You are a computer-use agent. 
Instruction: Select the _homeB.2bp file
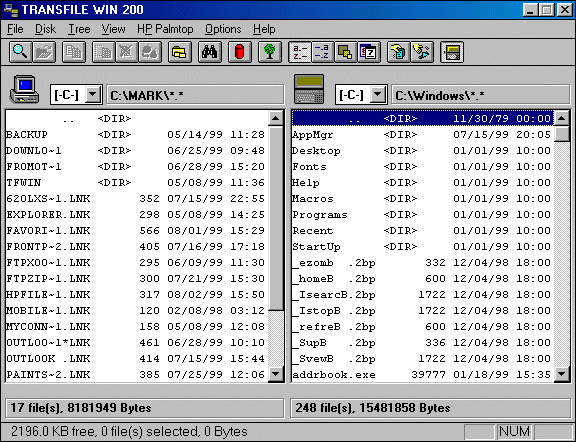423,279
